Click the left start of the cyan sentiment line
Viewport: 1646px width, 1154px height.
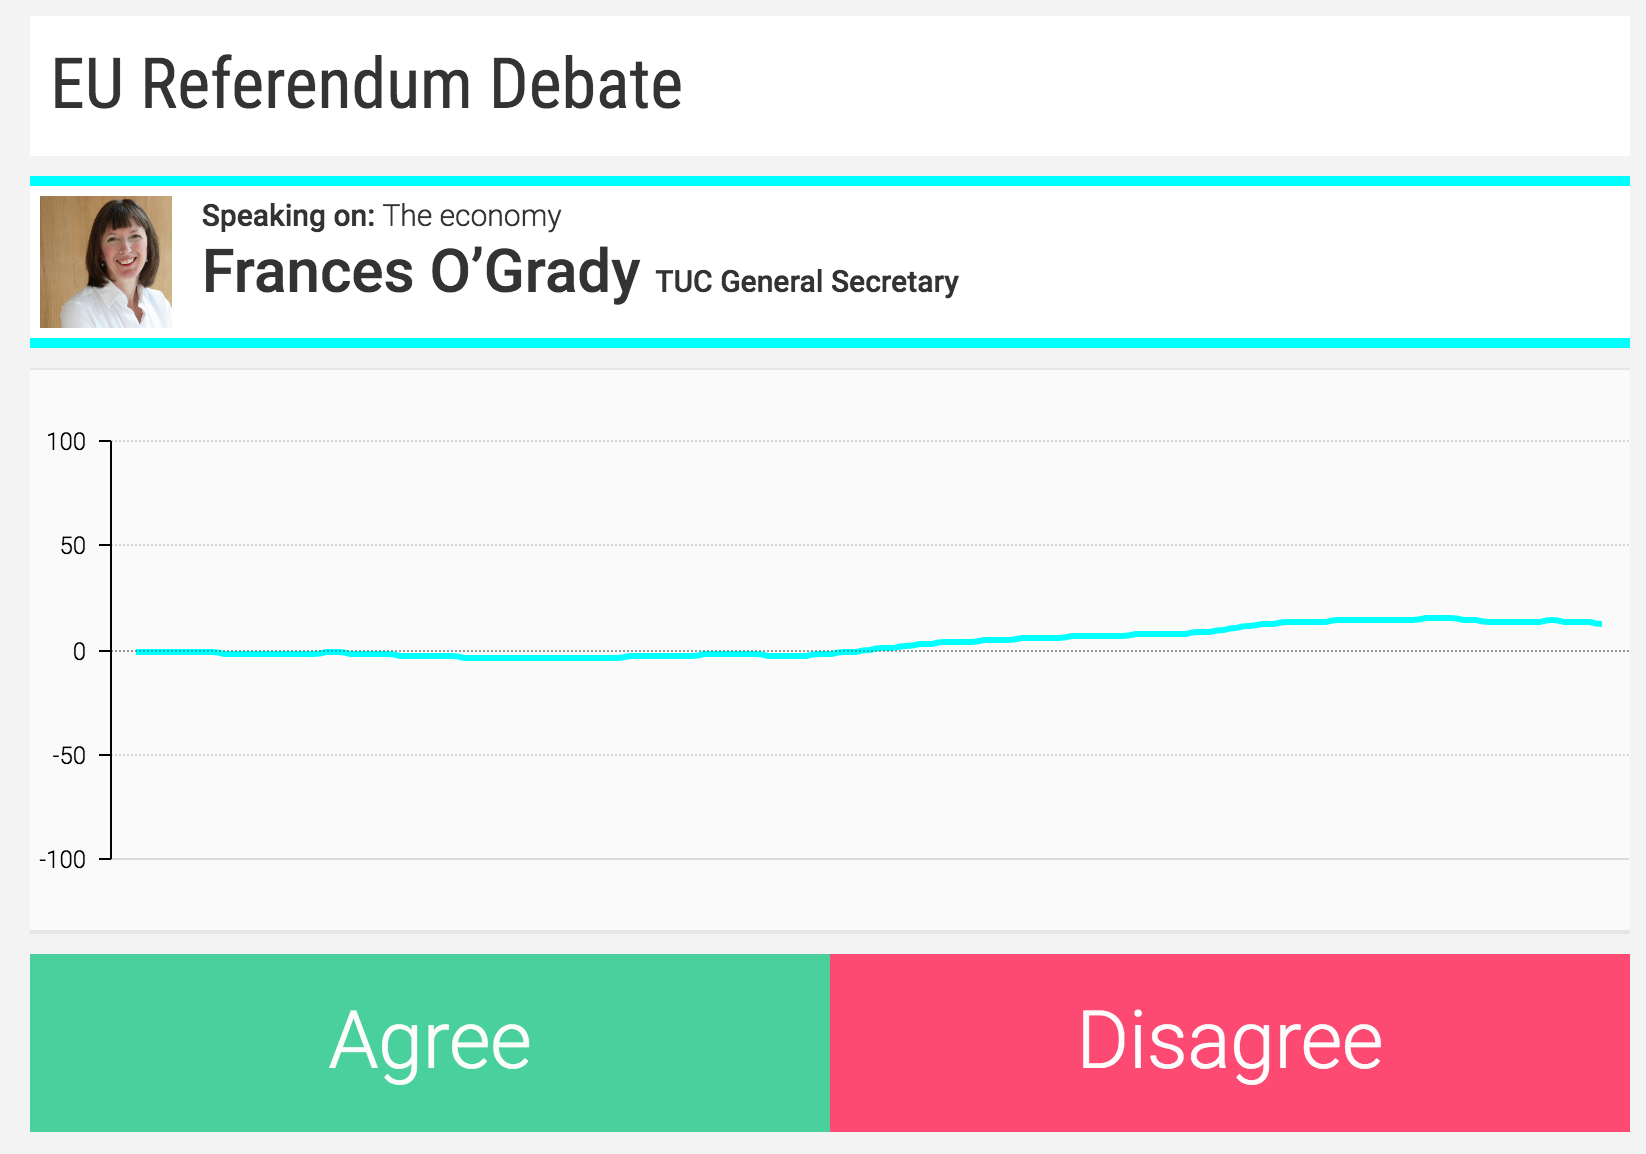tap(139, 652)
